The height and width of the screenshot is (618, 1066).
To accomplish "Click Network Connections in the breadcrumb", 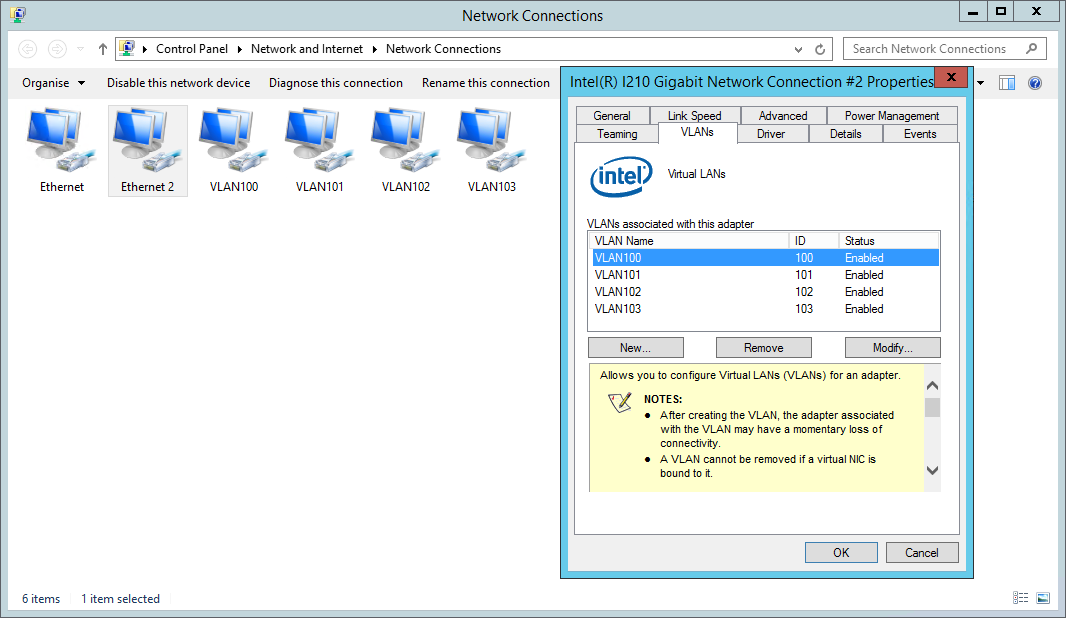I will 443,49.
